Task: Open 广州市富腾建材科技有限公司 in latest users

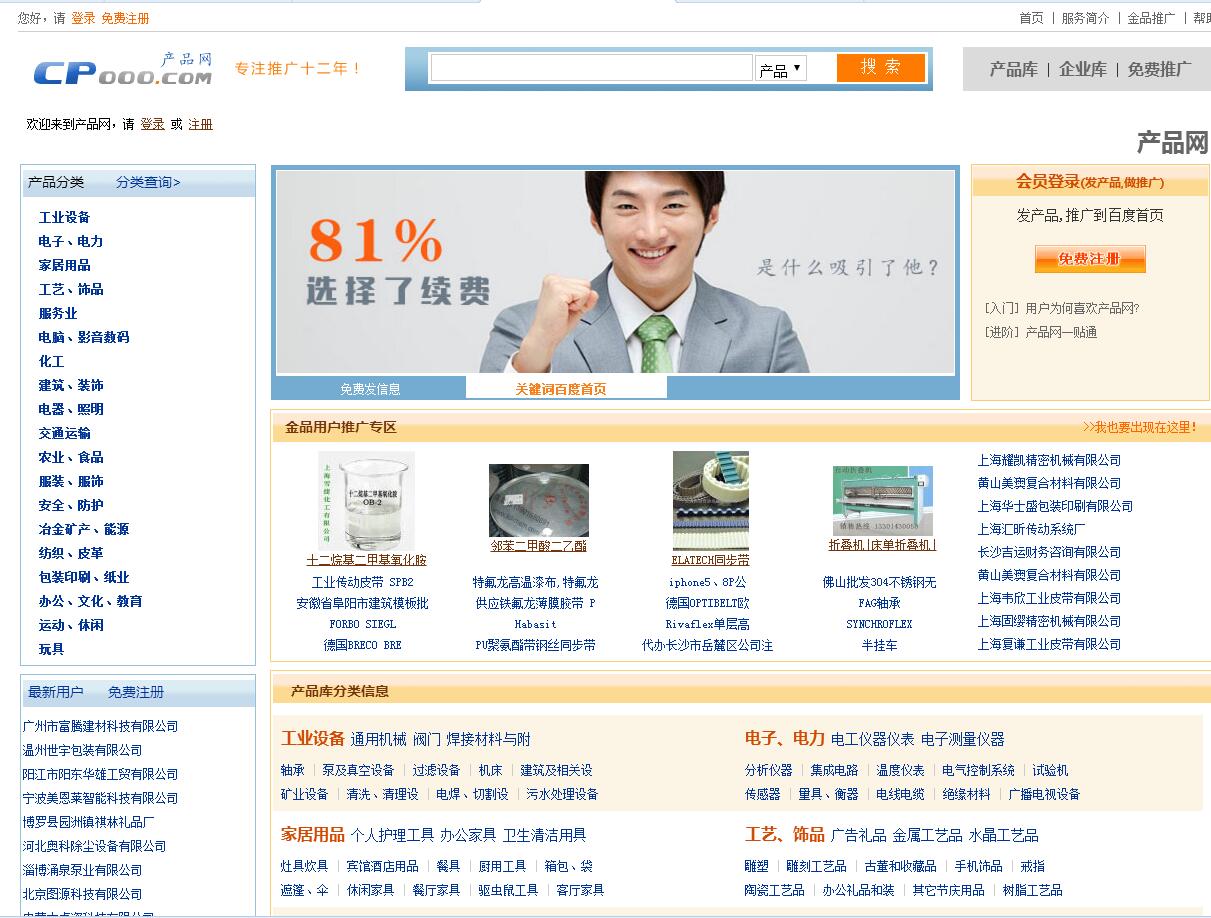Action: tap(100, 726)
